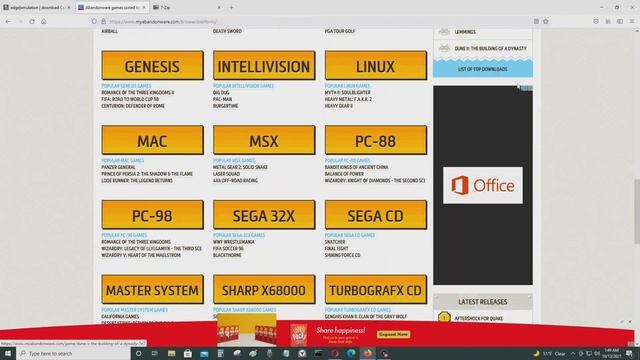The width and height of the screenshot is (640, 360).
Task: Open Prince of Persia 2 game link
Action: [x=147, y=174]
